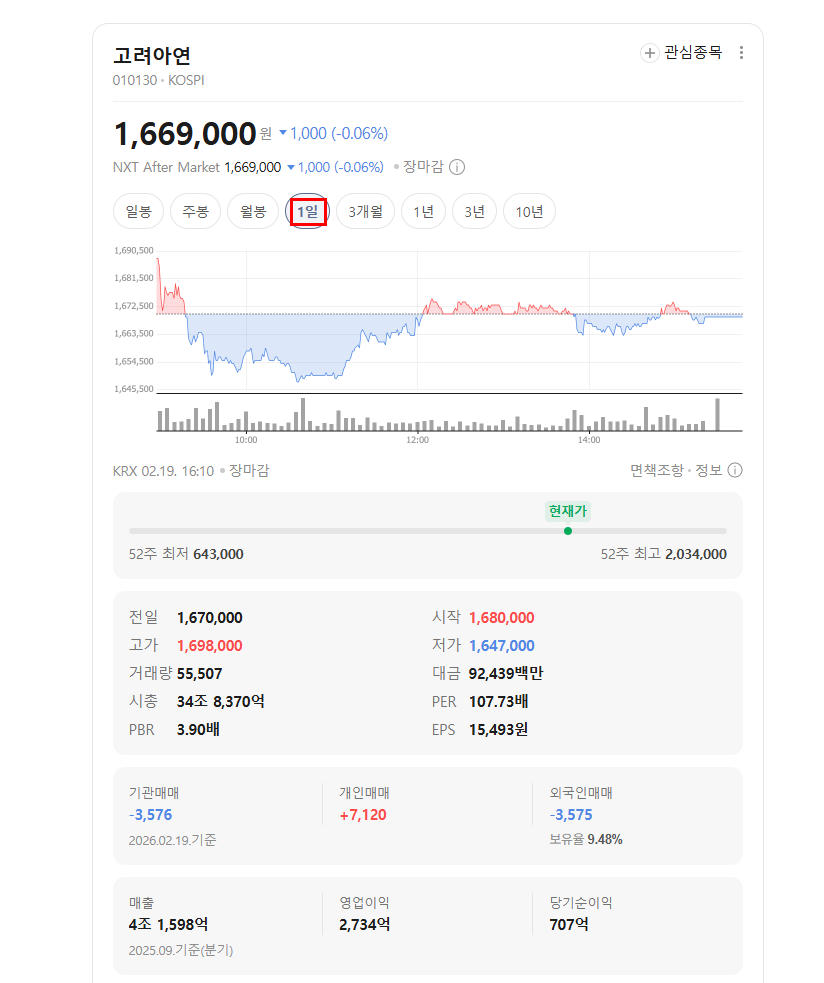Click PBR value 3.90배
The image size is (824, 983).
pos(198,730)
